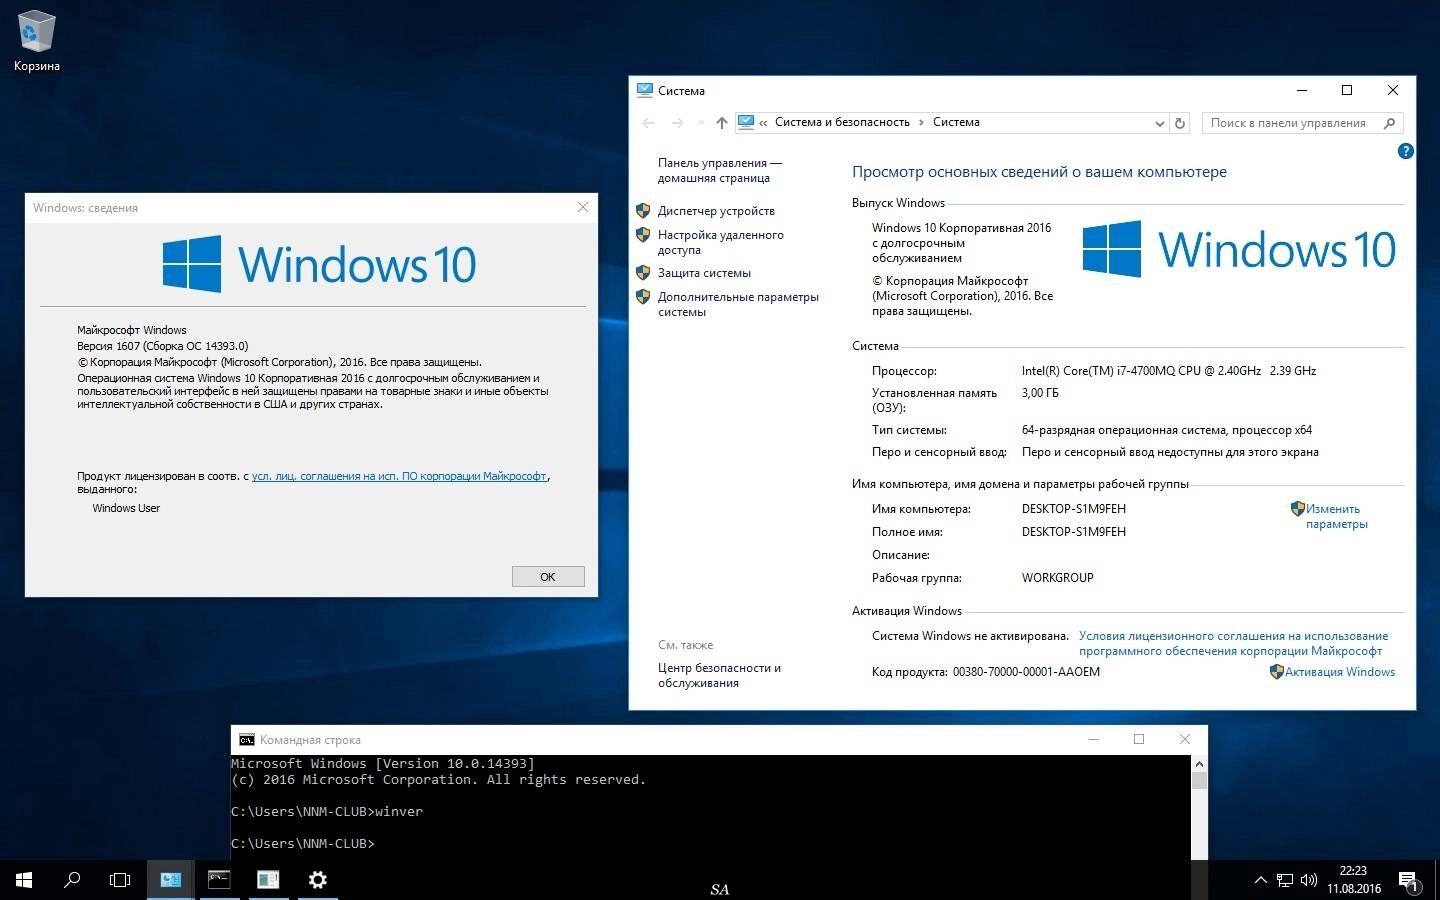Screen dimensions: 1440x900
Task: Click 'Версия 1607' line in winver dialog
Action: click(163, 346)
